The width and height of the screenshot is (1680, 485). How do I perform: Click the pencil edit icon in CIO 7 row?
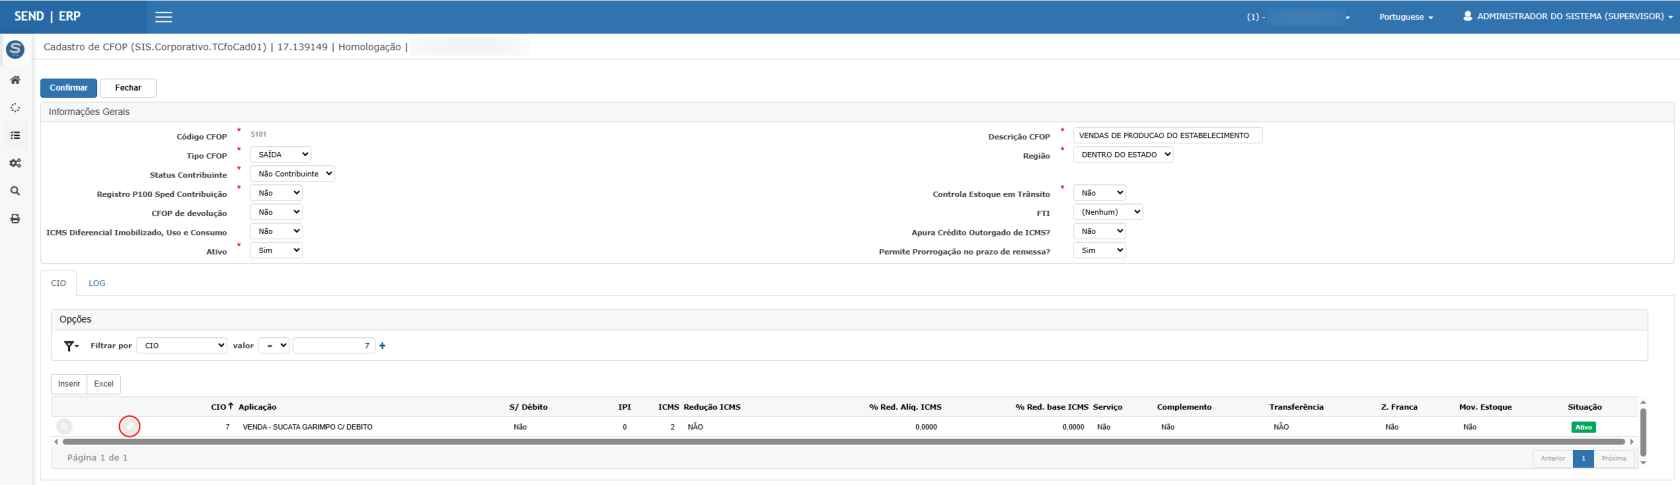pos(129,427)
